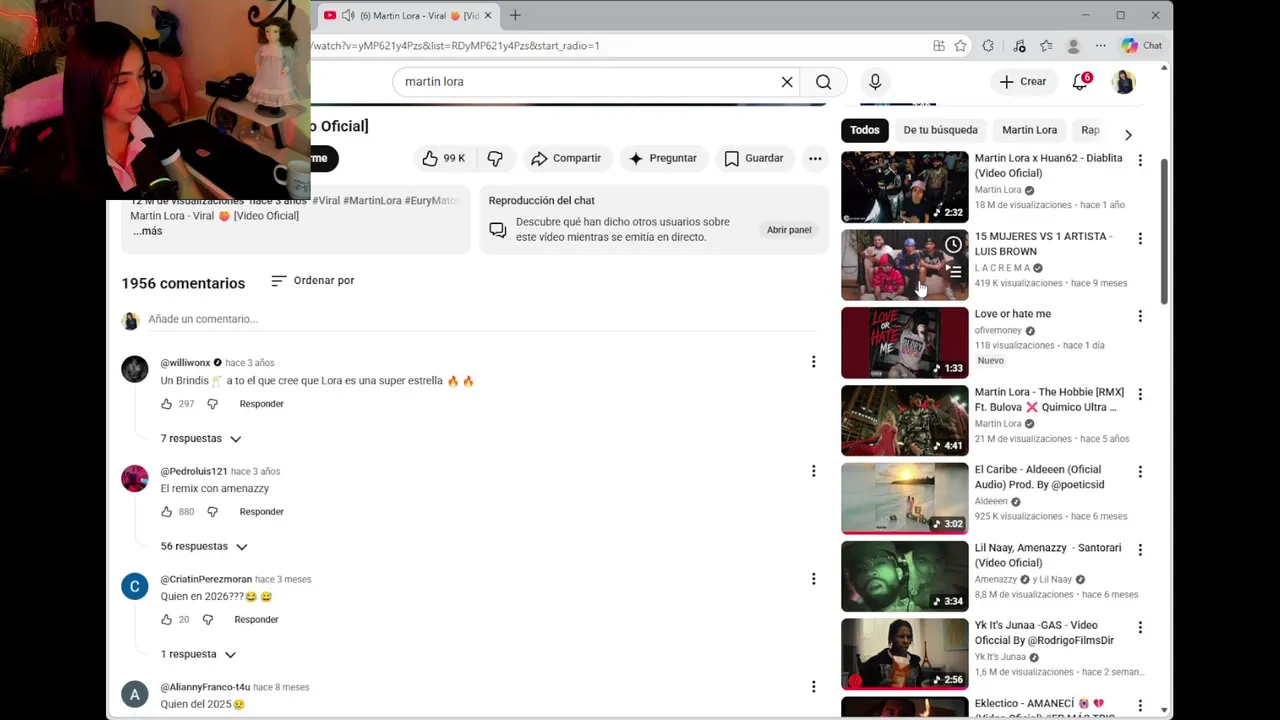The image size is (1280, 720).
Task: Open the account avatar menu
Action: [1124, 82]
